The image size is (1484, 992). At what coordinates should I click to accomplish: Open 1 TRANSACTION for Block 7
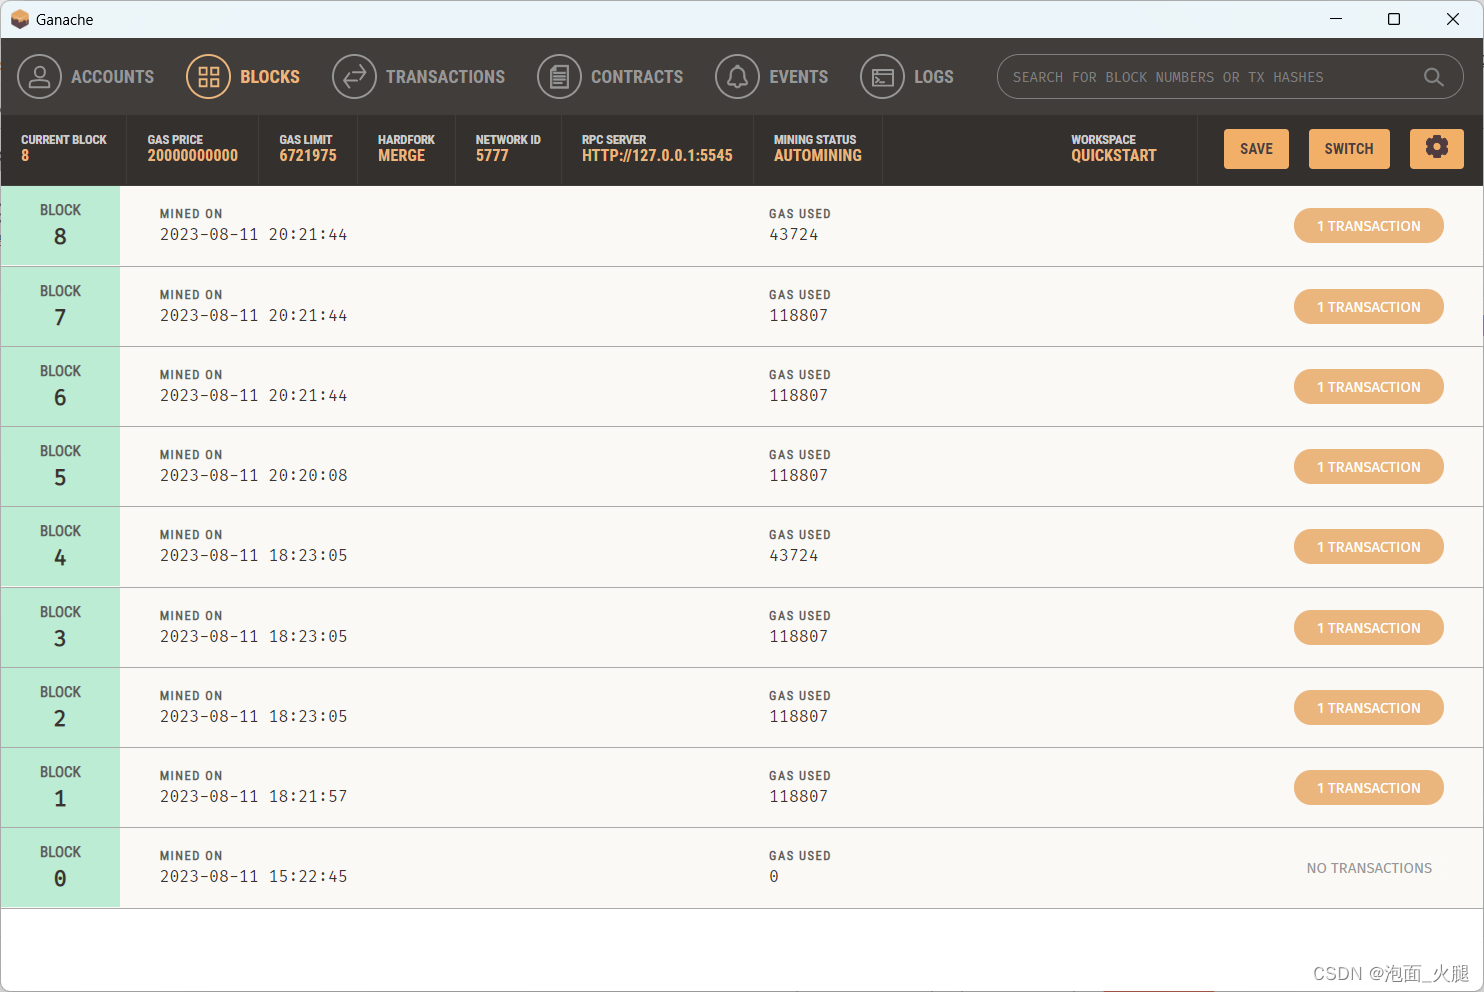point(1368,307)
